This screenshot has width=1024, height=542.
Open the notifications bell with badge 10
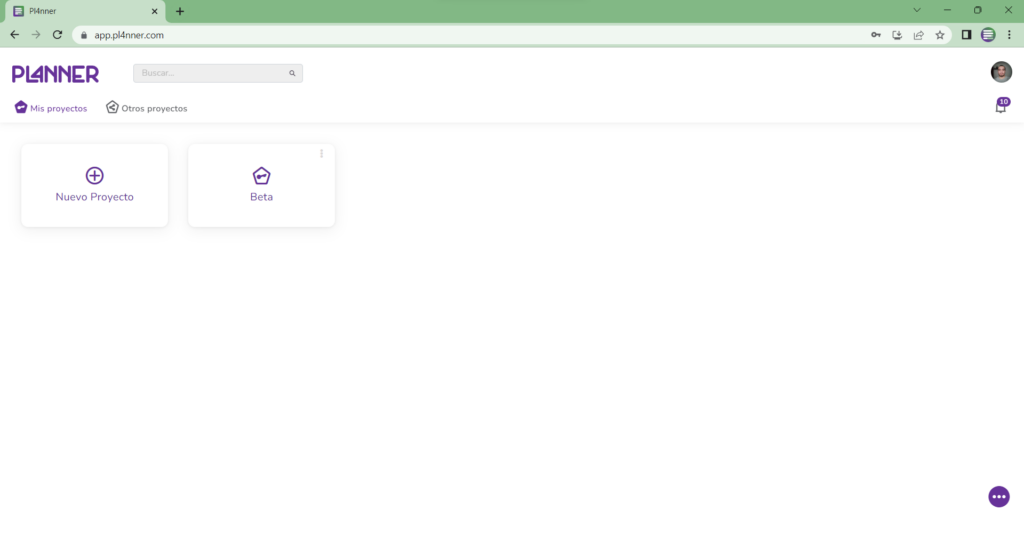pos(1002,106)
